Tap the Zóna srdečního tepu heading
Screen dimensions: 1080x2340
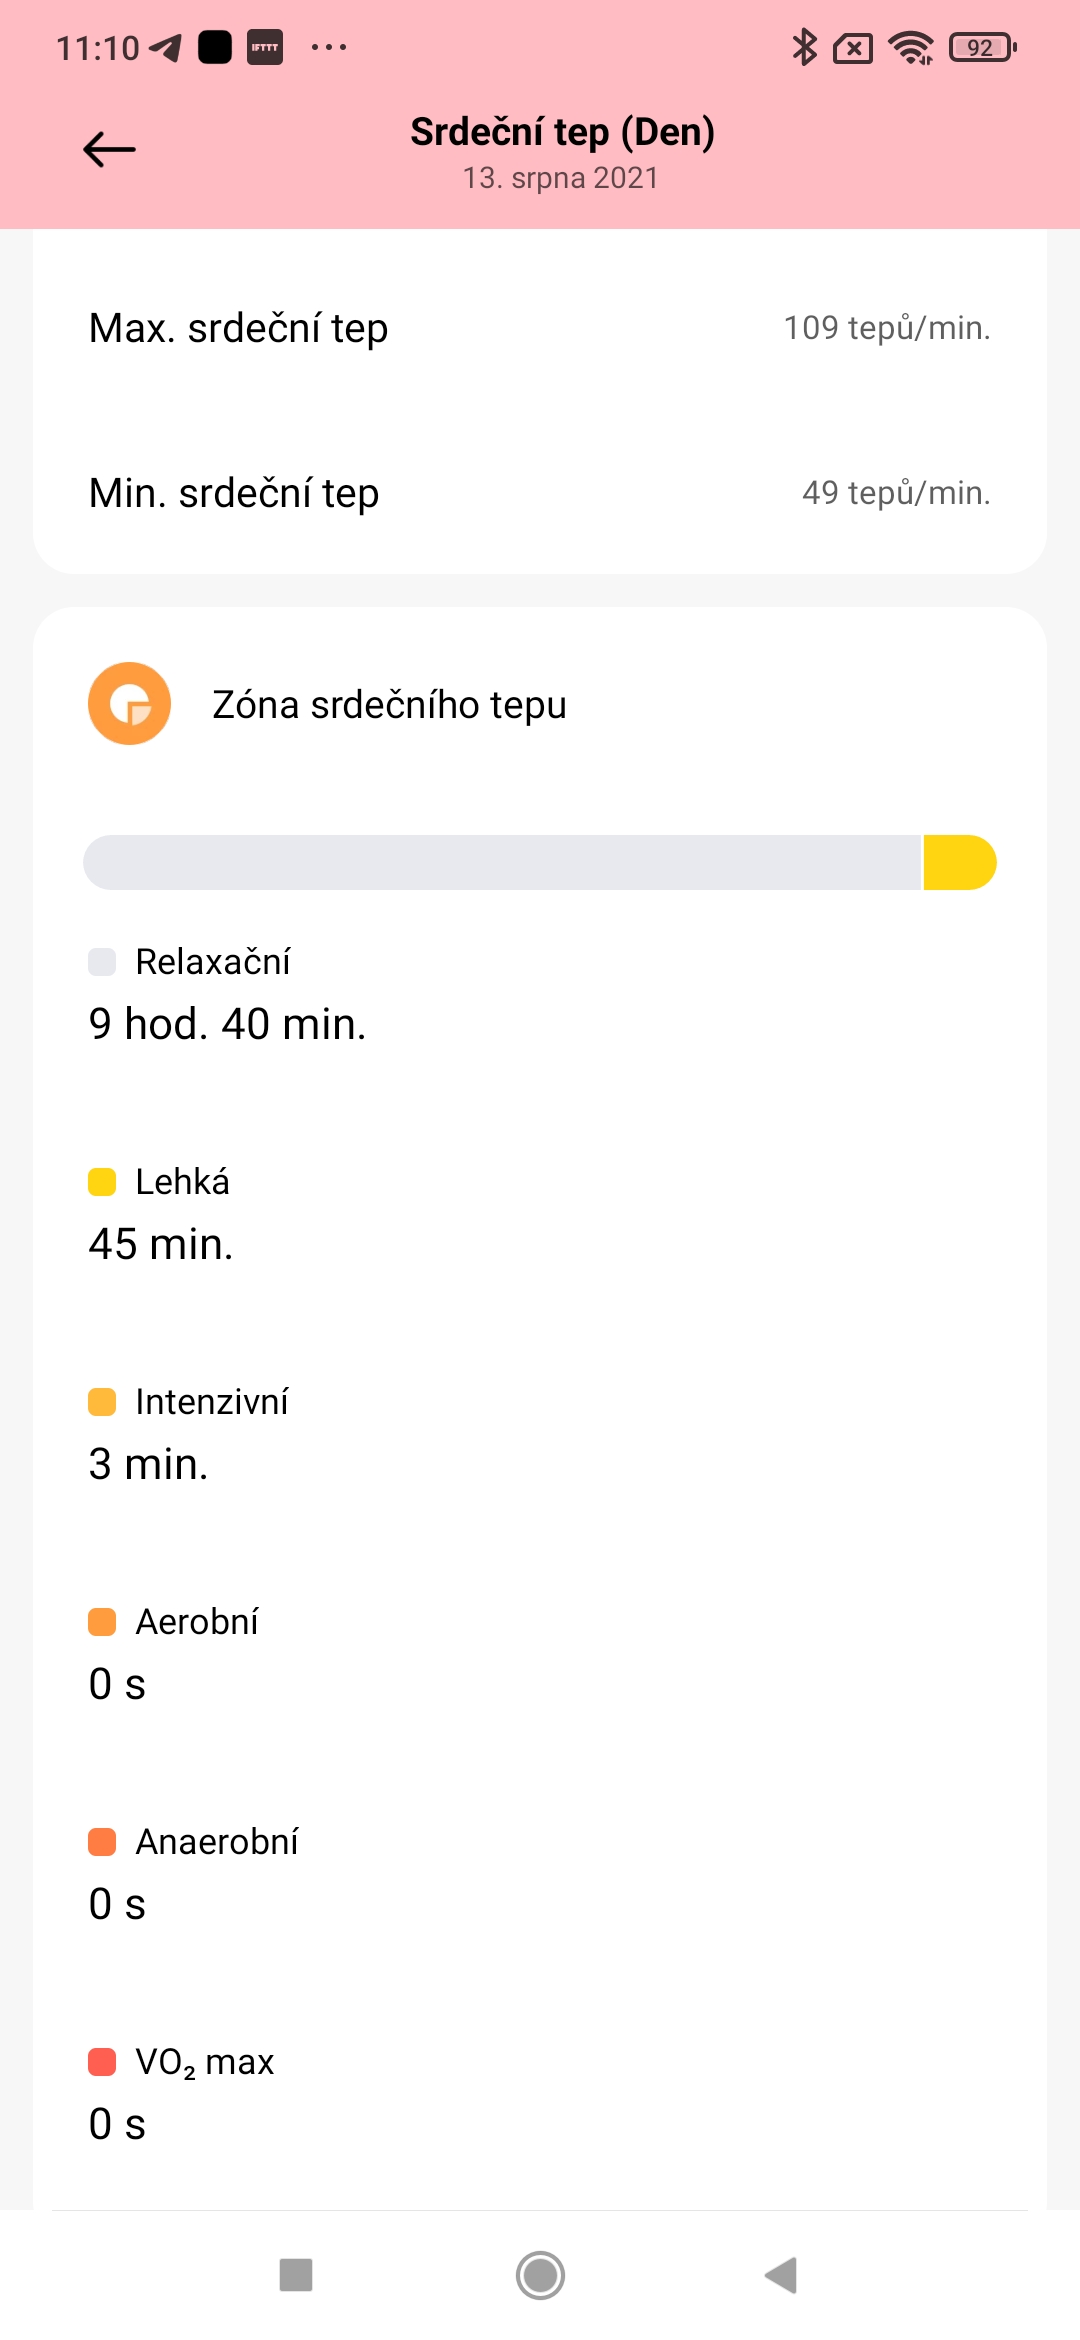tap(389, 705)
